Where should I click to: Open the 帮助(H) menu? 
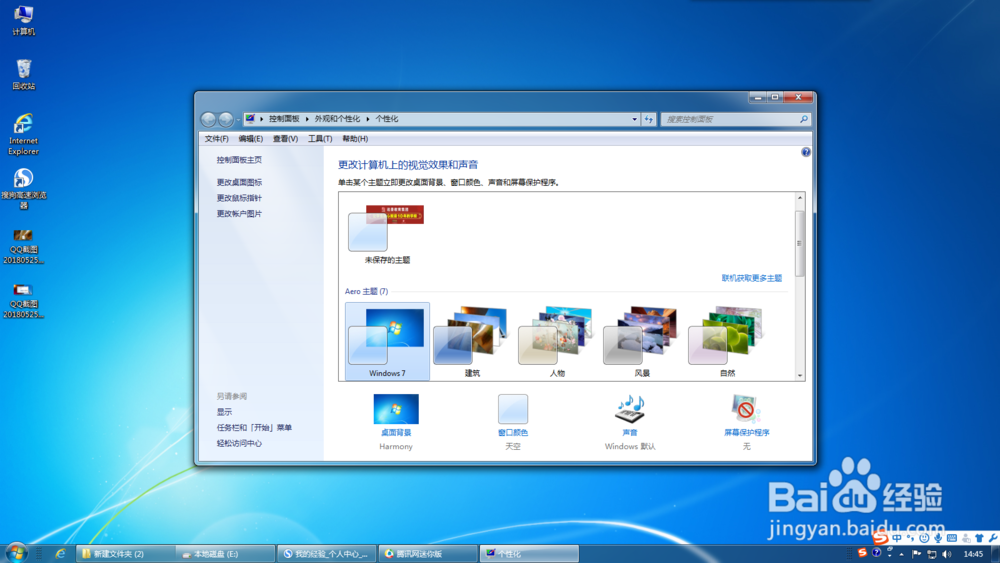[355, 138]
